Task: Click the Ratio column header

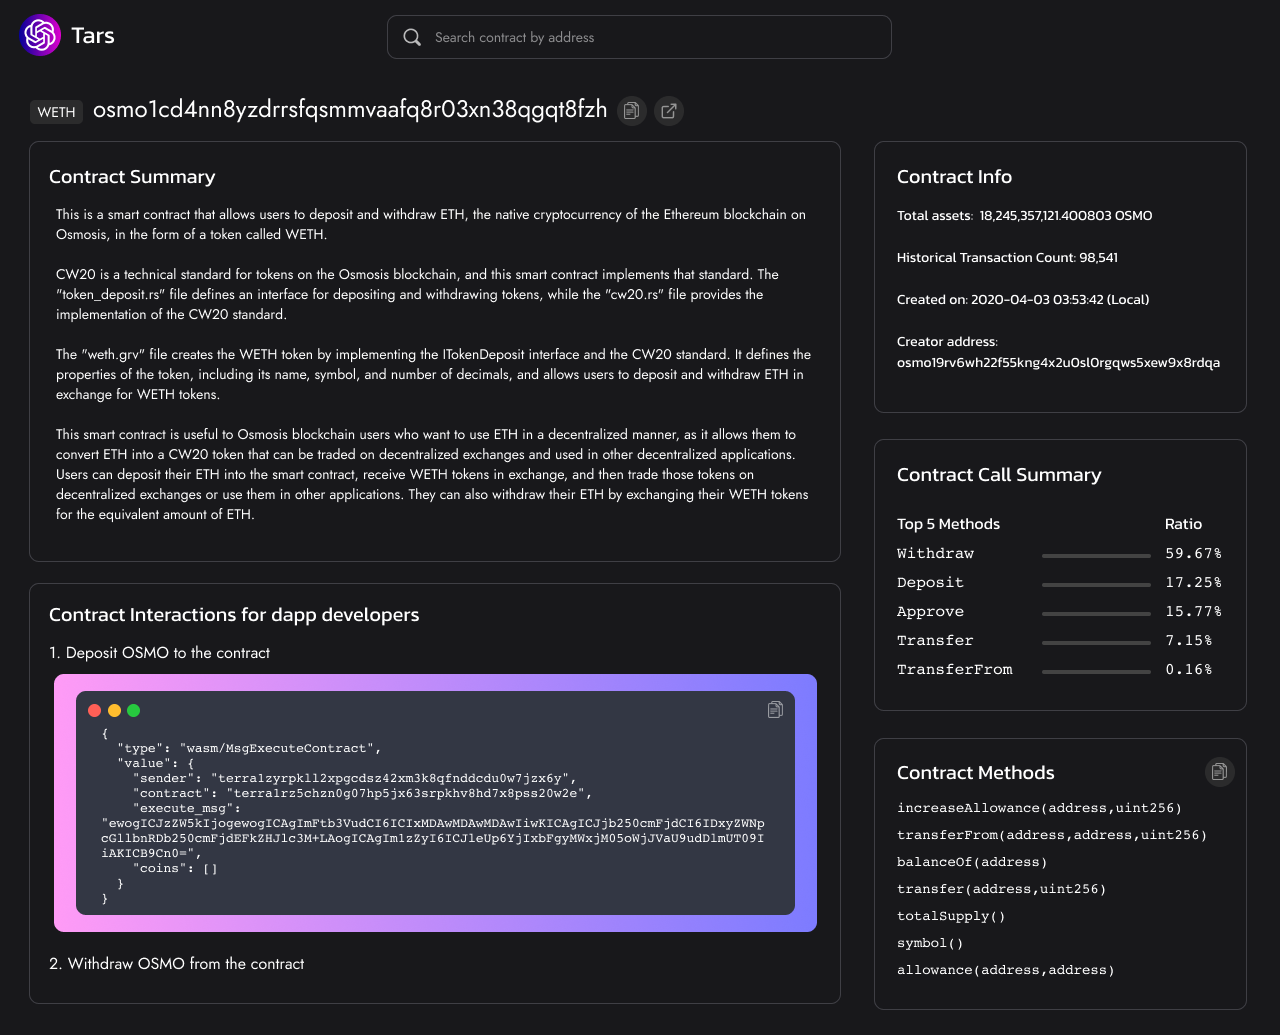Action: tap(1183, 524)
